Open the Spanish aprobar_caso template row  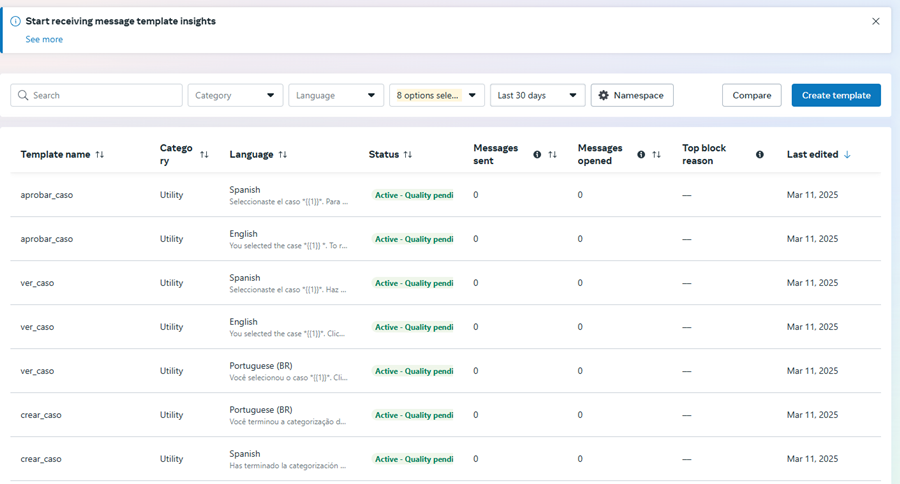click(47, 195)
